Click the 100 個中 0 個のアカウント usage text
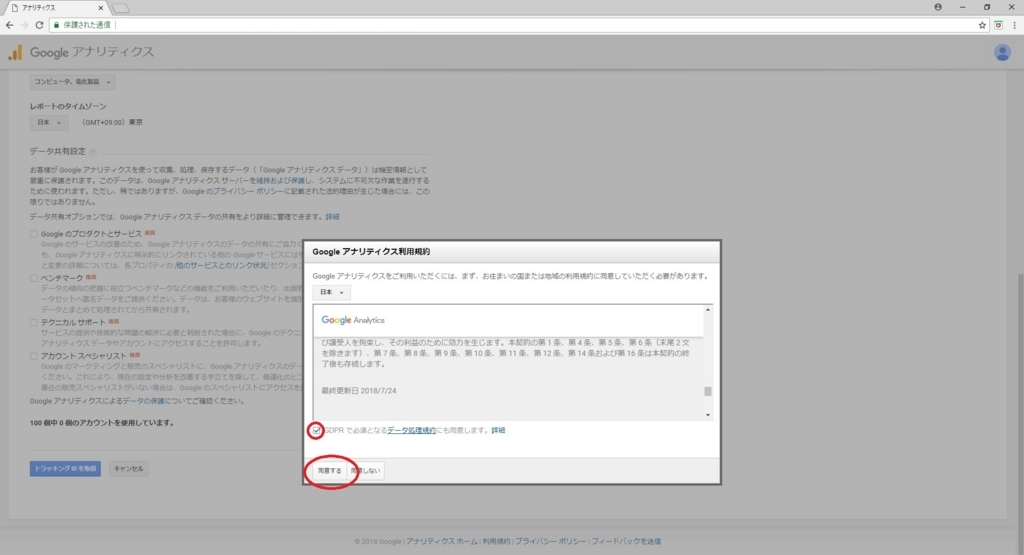This screenshot has width=1024, height=555. point(102,423)
